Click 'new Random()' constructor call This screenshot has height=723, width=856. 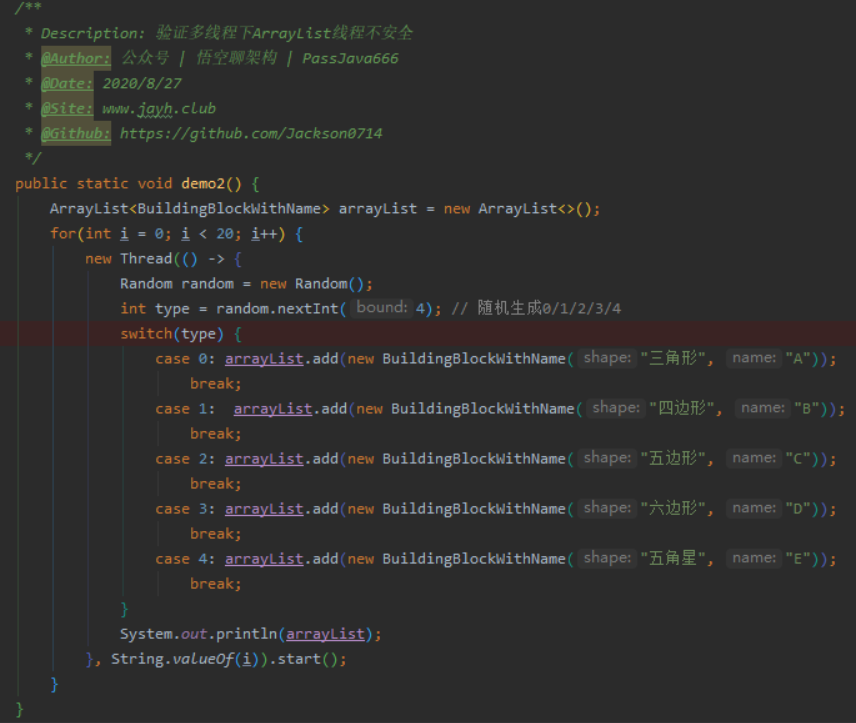coord(312,284)
